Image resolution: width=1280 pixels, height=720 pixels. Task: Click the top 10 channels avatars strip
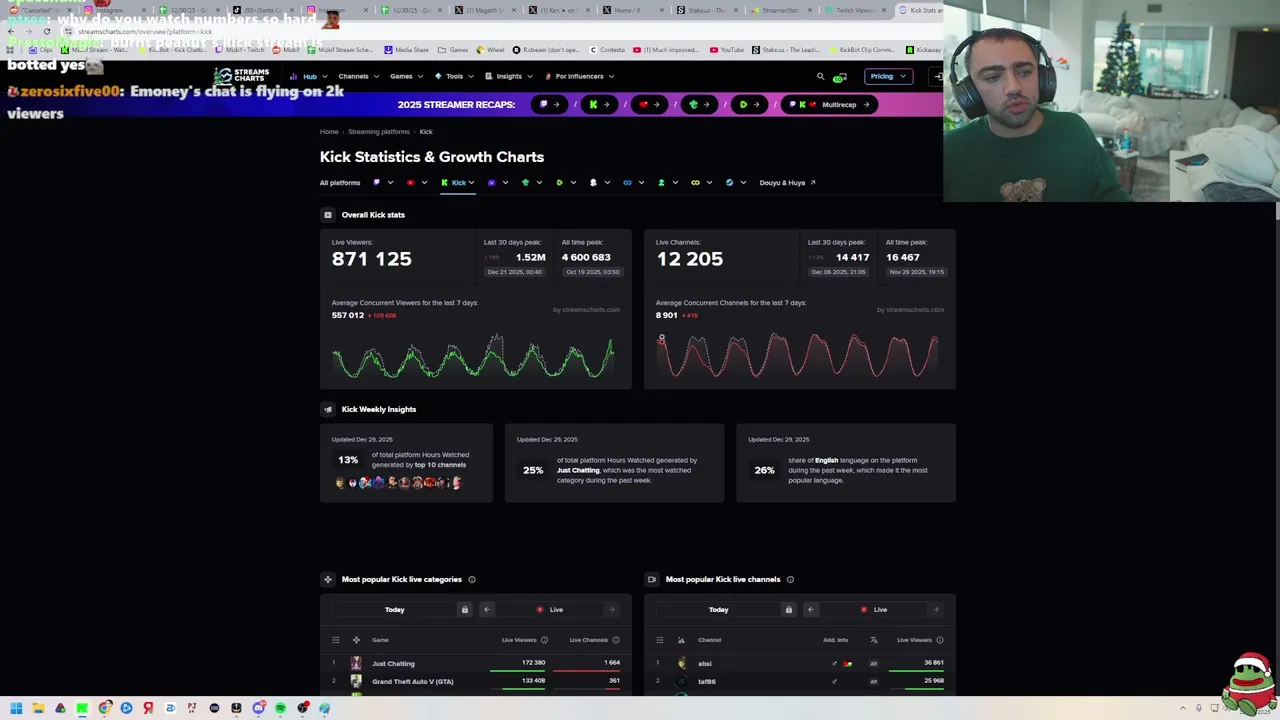pos(399,483)
